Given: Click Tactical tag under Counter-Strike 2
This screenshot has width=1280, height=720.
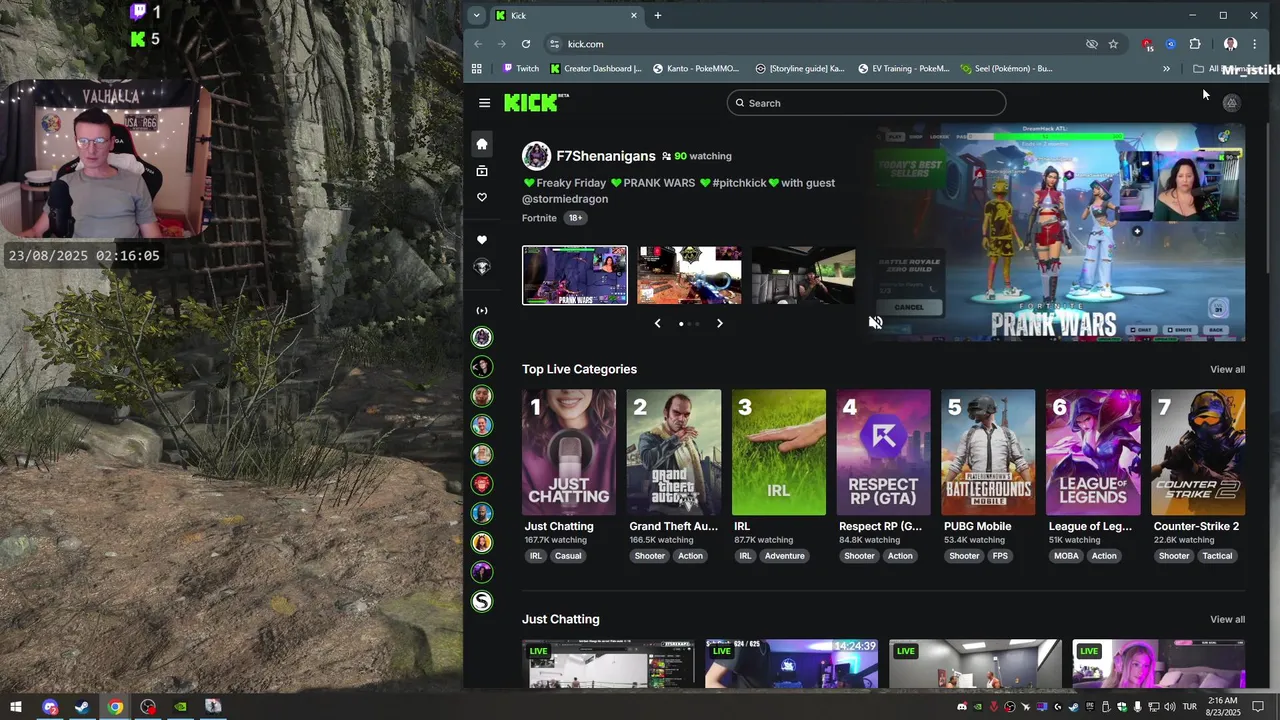Looking at the screenshot, I should [1217, 556].
